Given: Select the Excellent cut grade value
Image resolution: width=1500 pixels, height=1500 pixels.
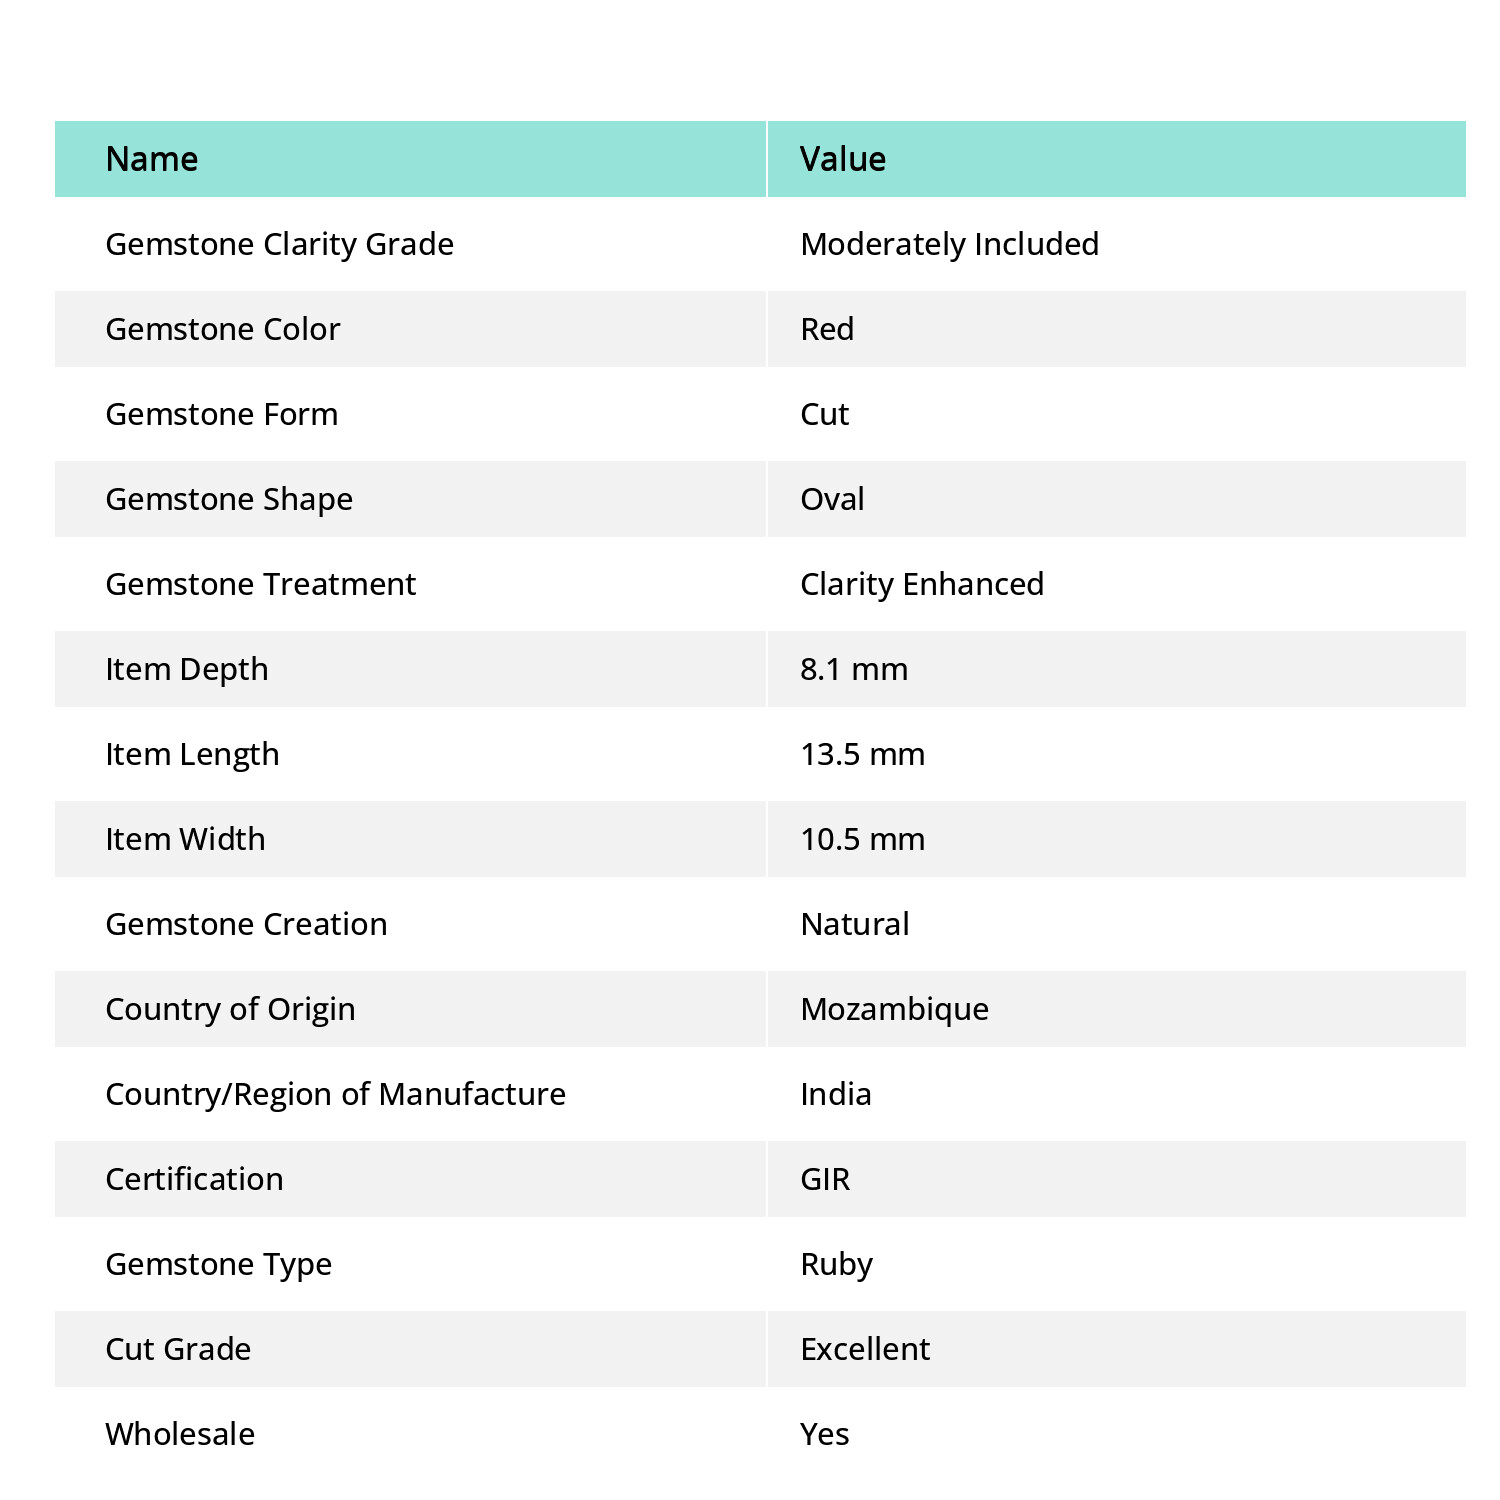Looking at the screenshot, I should 865,1349.
